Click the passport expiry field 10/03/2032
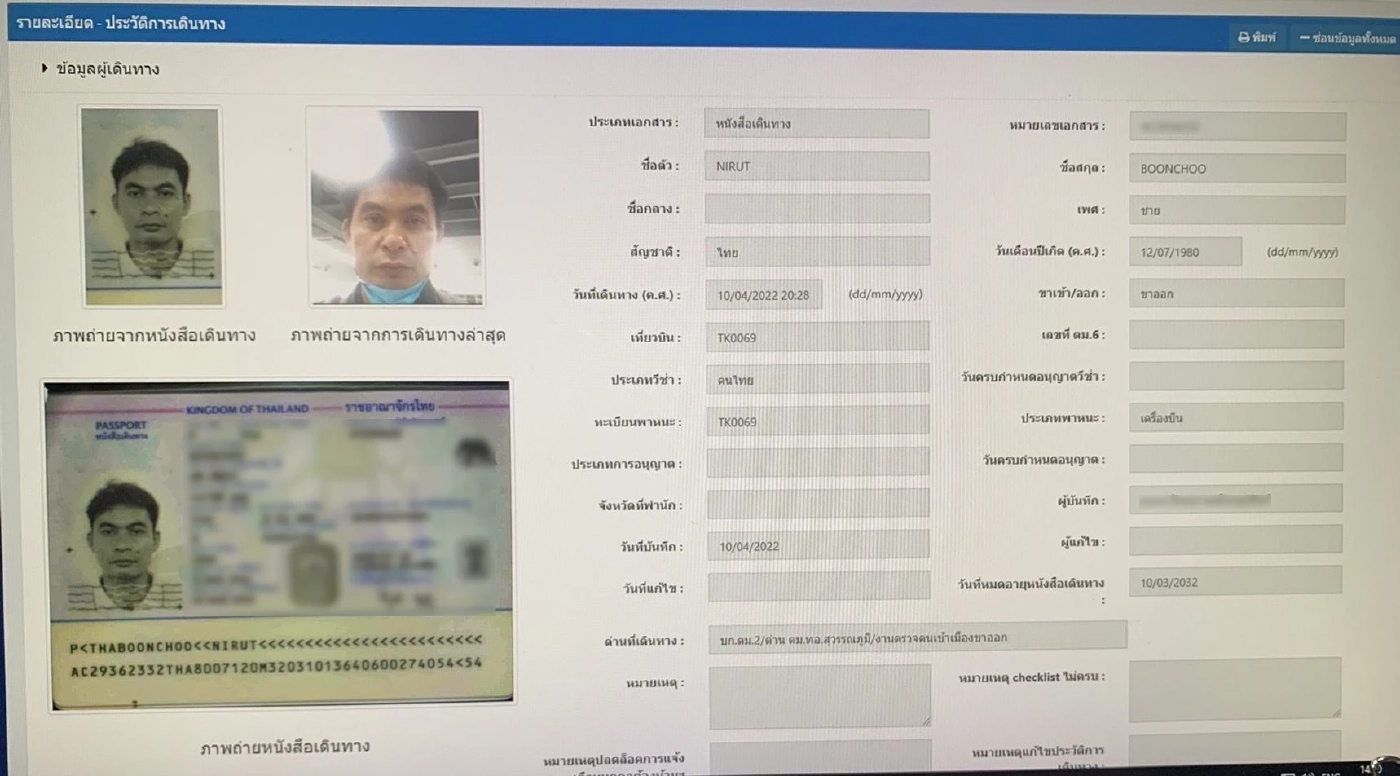This screenshot has width=1400, height=776. point(1234,582)
